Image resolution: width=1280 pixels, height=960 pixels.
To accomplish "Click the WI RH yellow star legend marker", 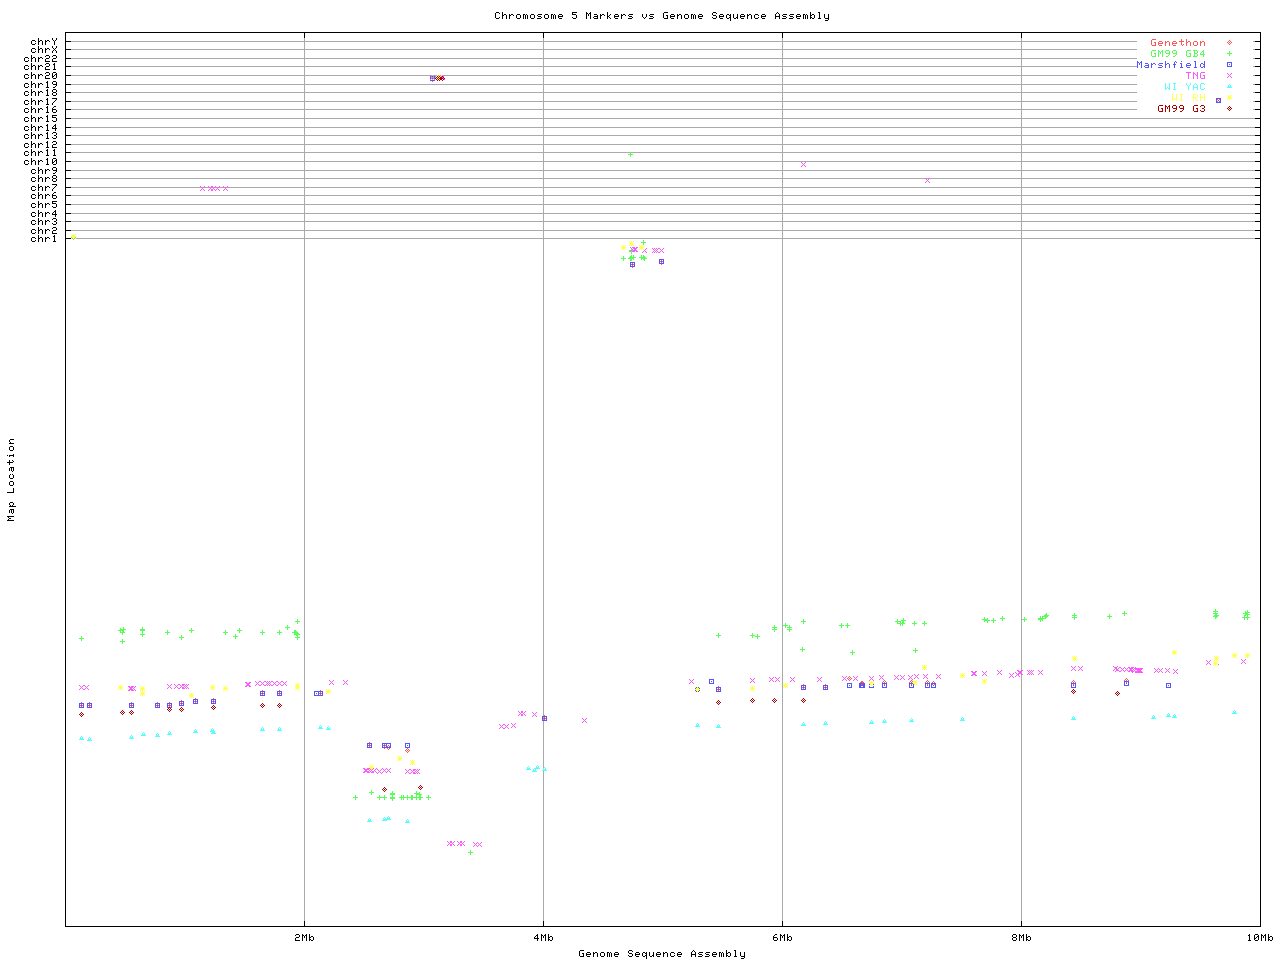I will (1229, 97).
